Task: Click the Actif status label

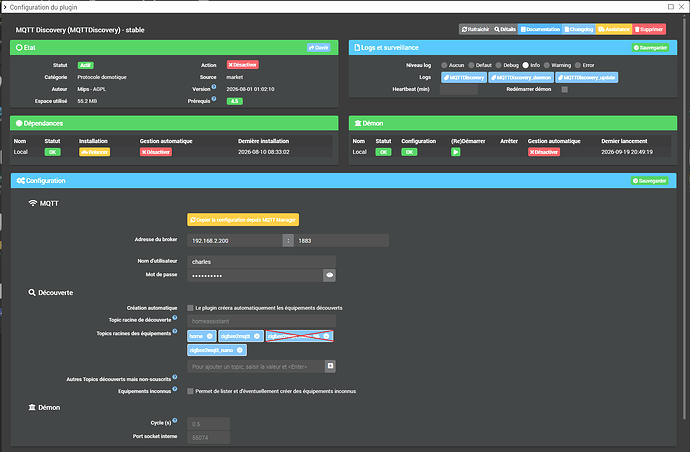Action: tap(86, 65)
